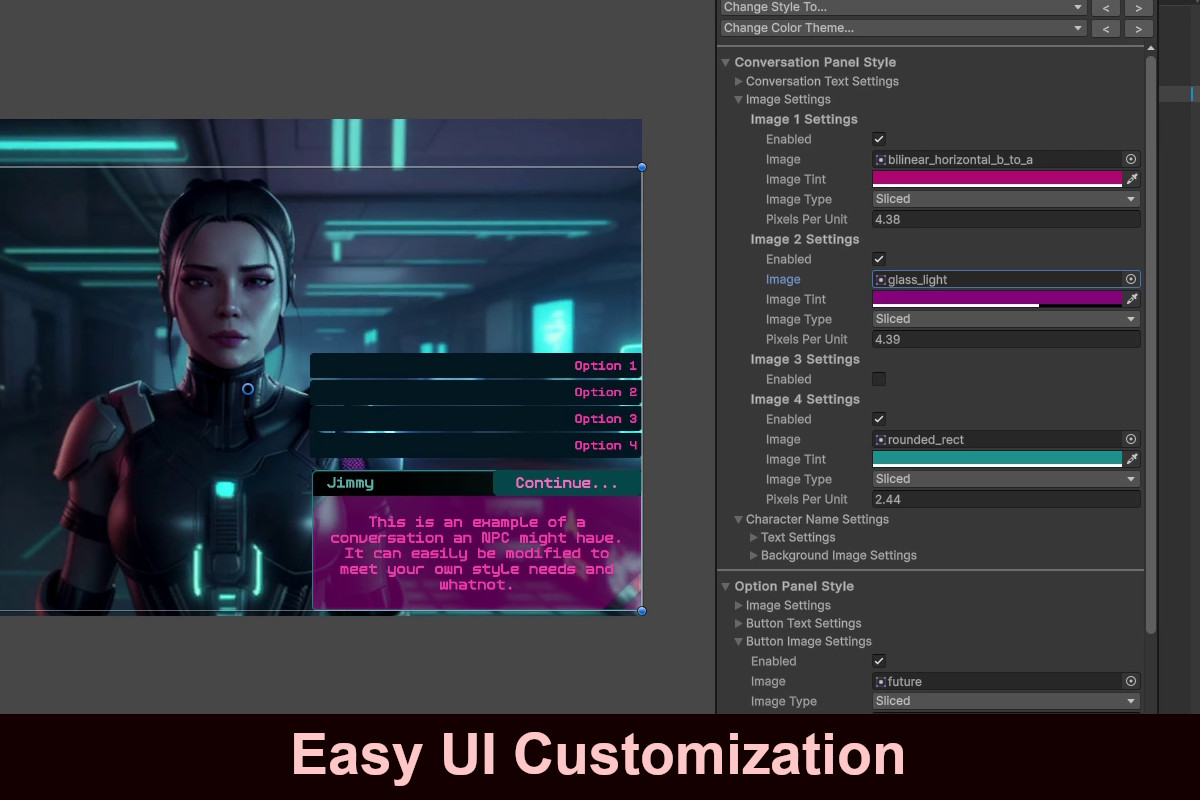The width and height of the screenshot is (1200, 800).
Task: Open object picker for the future image
Action: [x=1131, y=681]
